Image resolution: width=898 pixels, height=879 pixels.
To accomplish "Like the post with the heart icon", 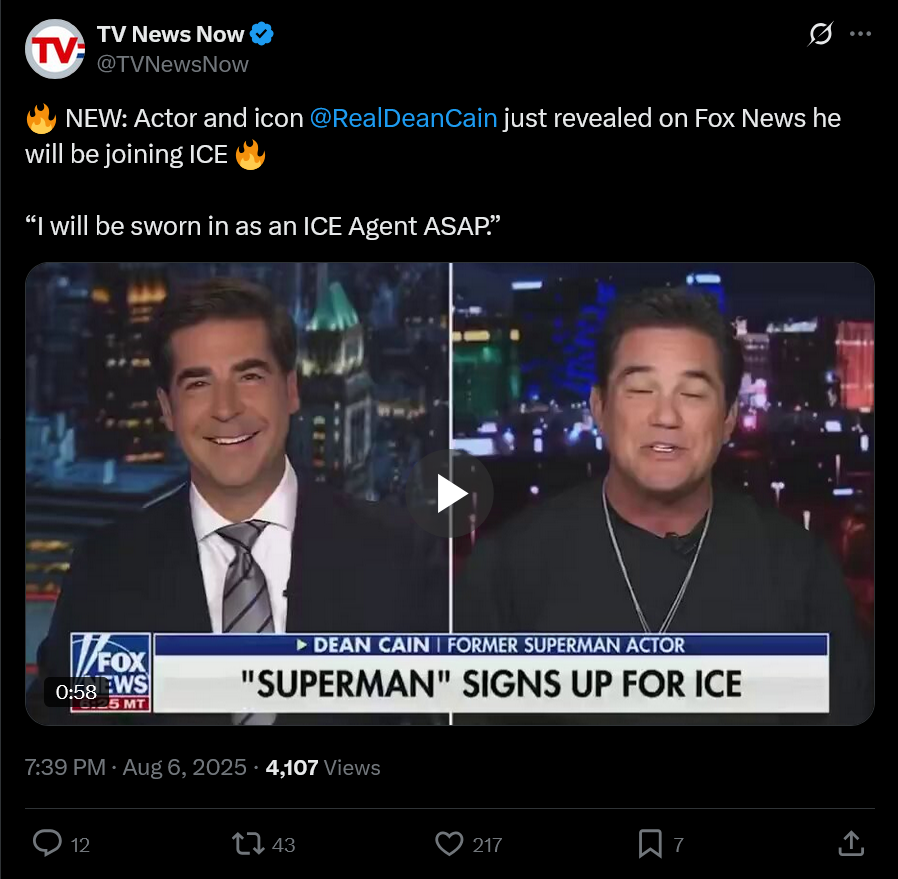I will pos(449,843).
